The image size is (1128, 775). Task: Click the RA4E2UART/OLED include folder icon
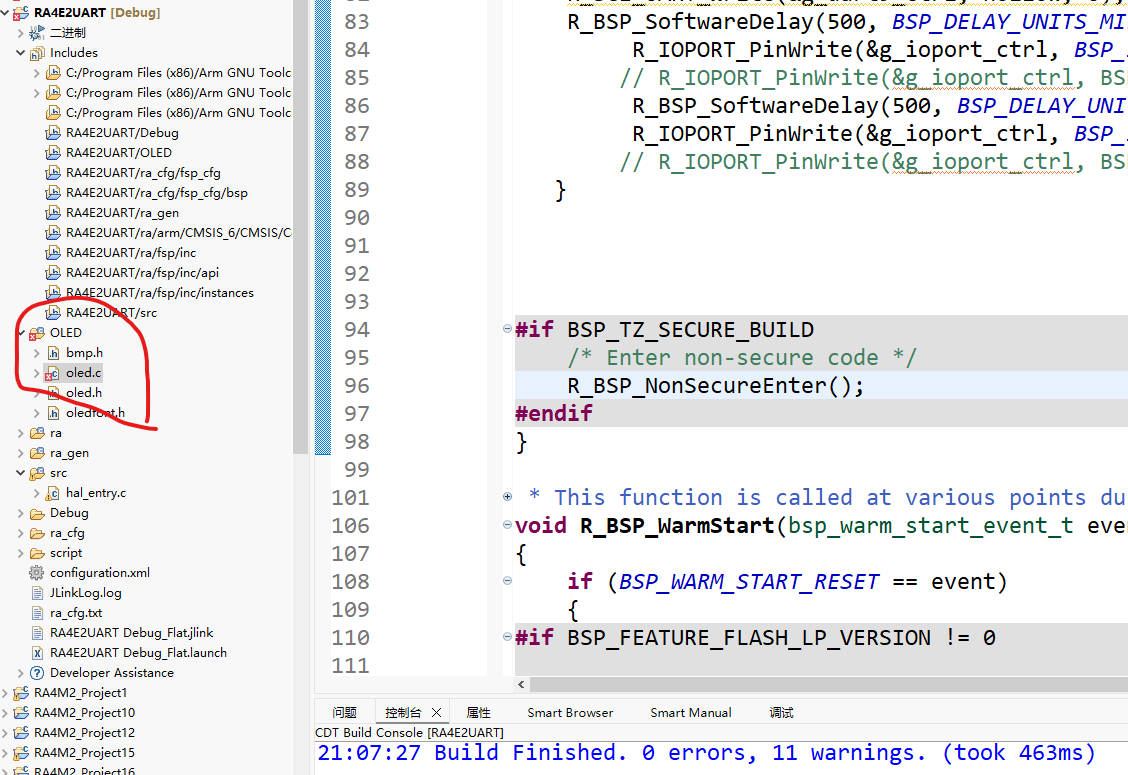[x=53, y=153]
